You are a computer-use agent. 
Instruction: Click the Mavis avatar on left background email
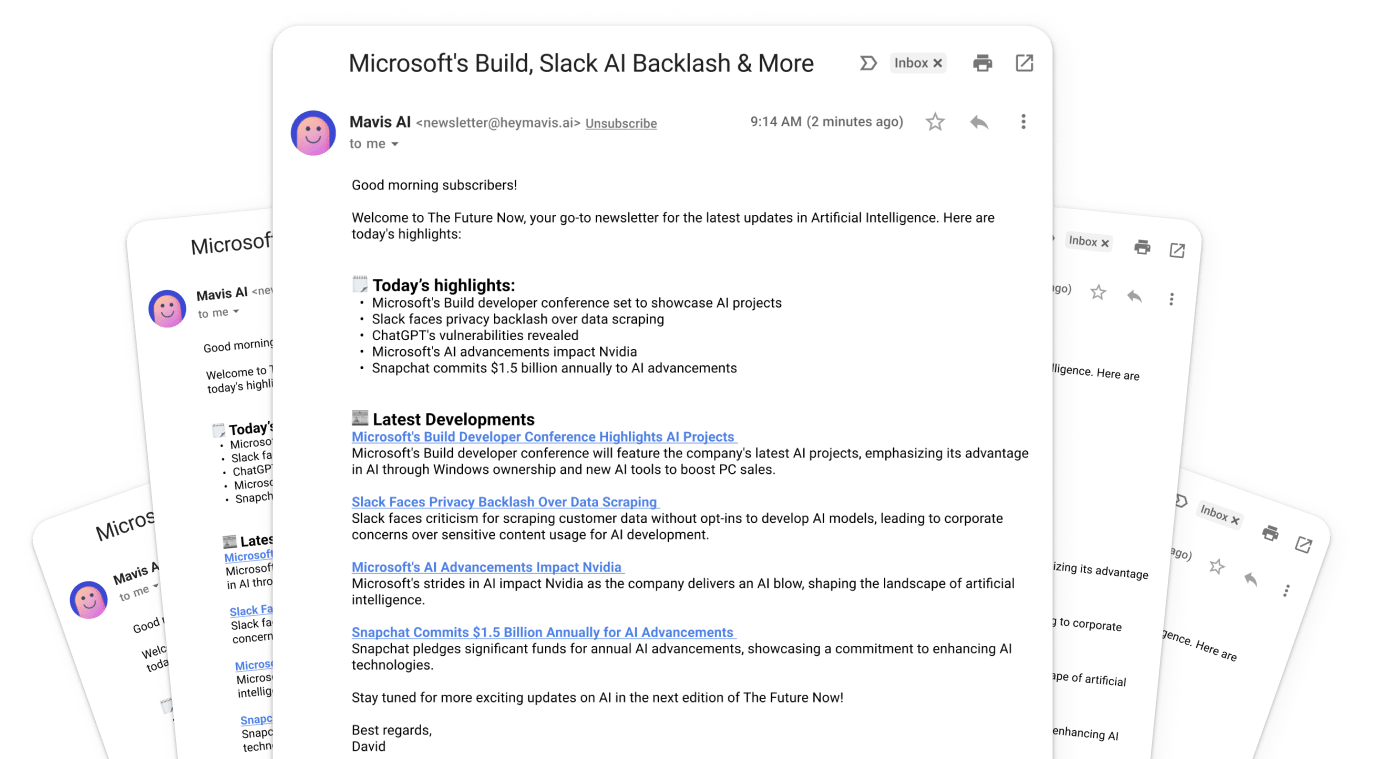167,309
